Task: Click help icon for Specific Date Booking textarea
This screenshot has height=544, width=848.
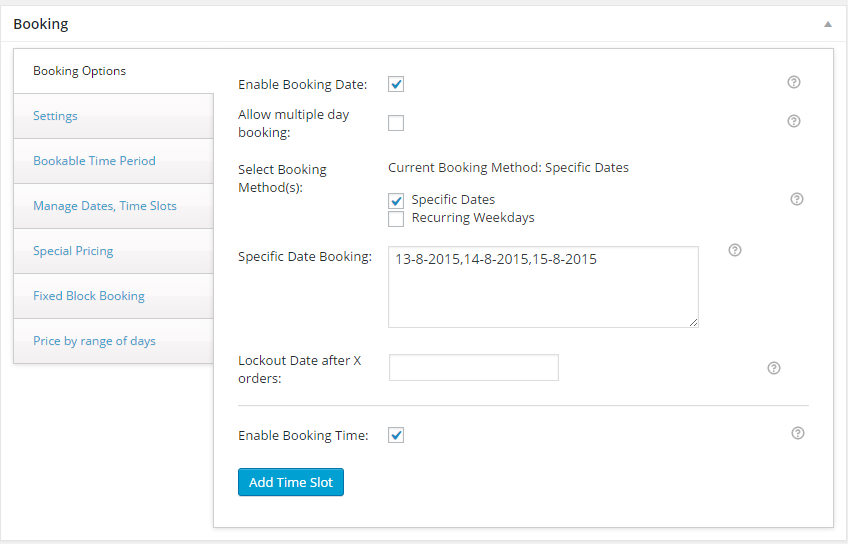Action: (x=734, y=250)
